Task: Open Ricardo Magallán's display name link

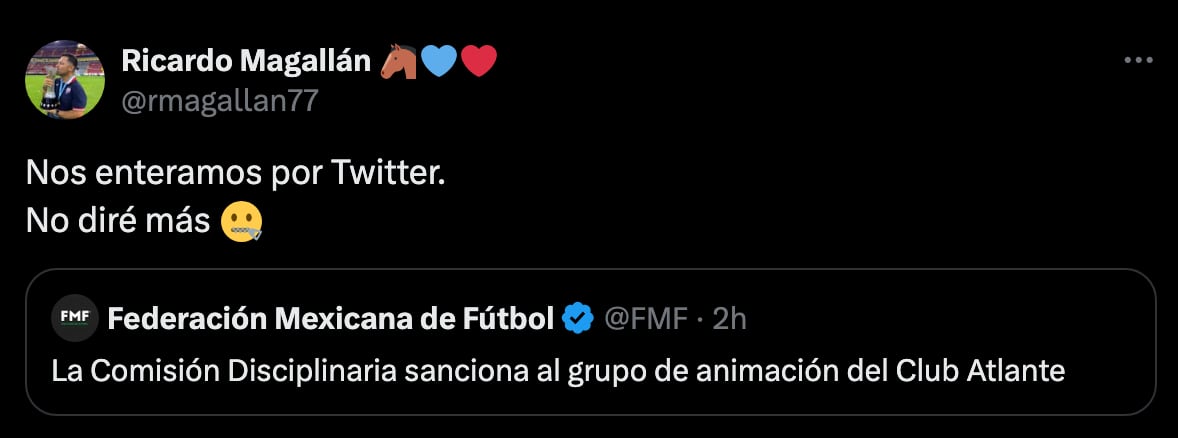Action: pyautogui.click(x=247, y=61)
